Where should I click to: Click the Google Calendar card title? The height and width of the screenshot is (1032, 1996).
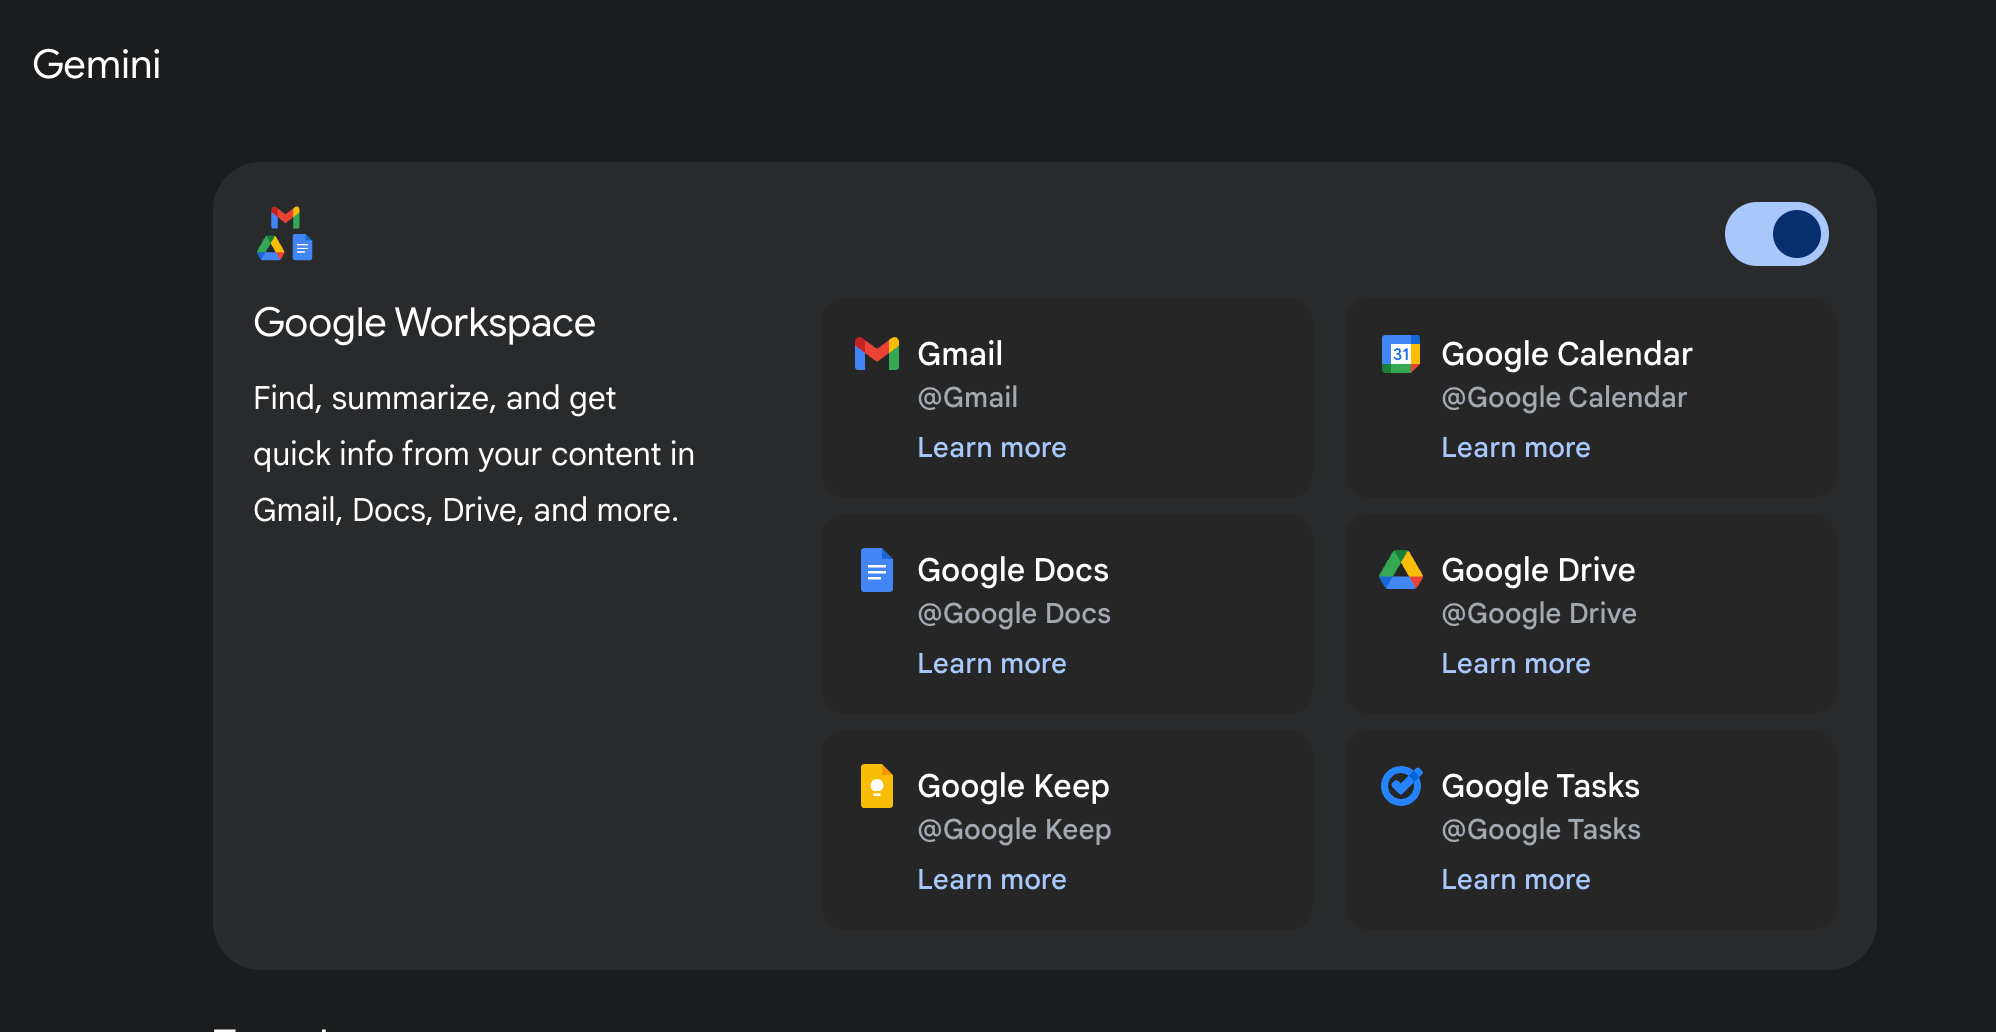coord(1567,354)
